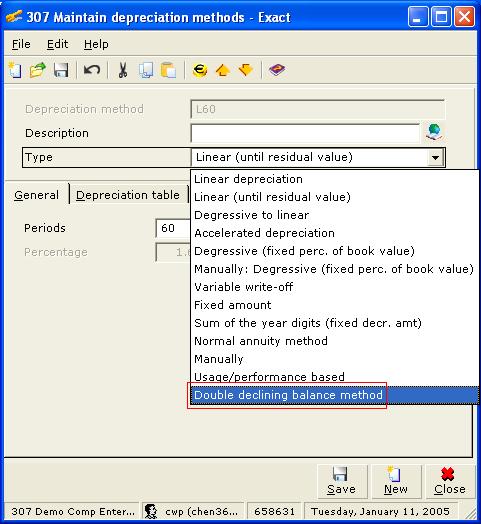Viewport: 481px width, 524px height.
Task: Click the Paste clipboard toolbar icon
Action: tap(168, 70)
